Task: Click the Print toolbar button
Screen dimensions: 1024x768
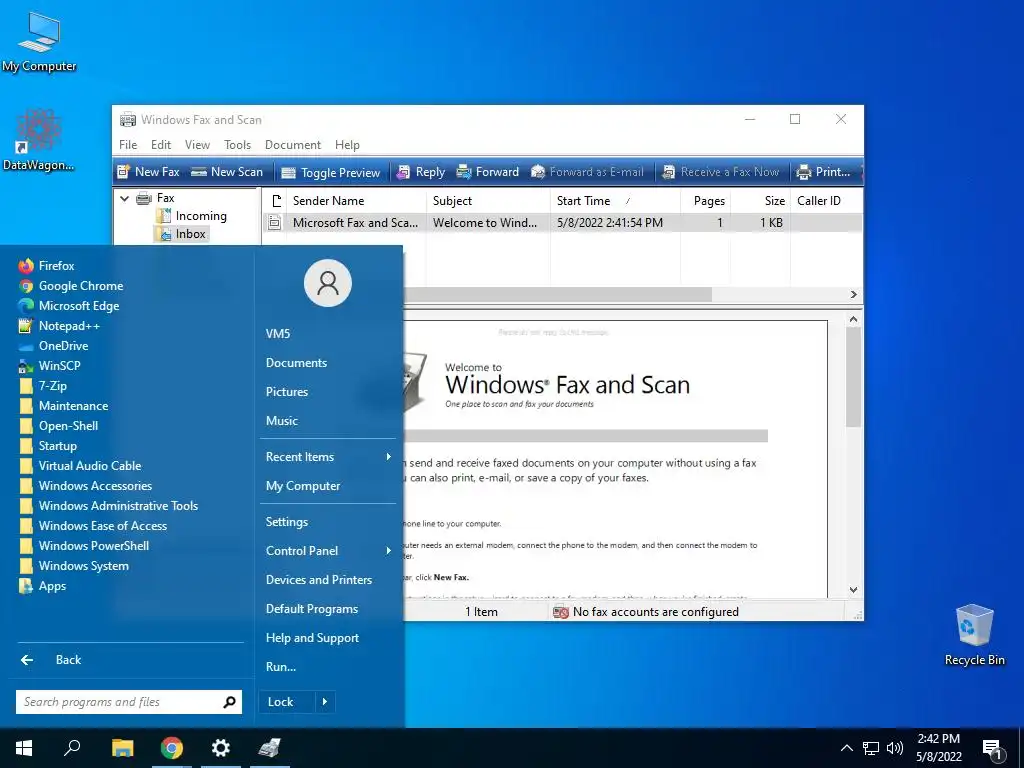Action: 823,172
